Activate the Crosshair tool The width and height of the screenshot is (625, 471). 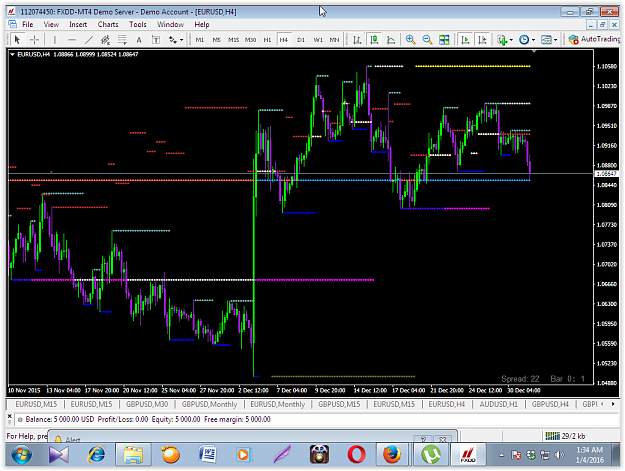(x=34, y=39)
